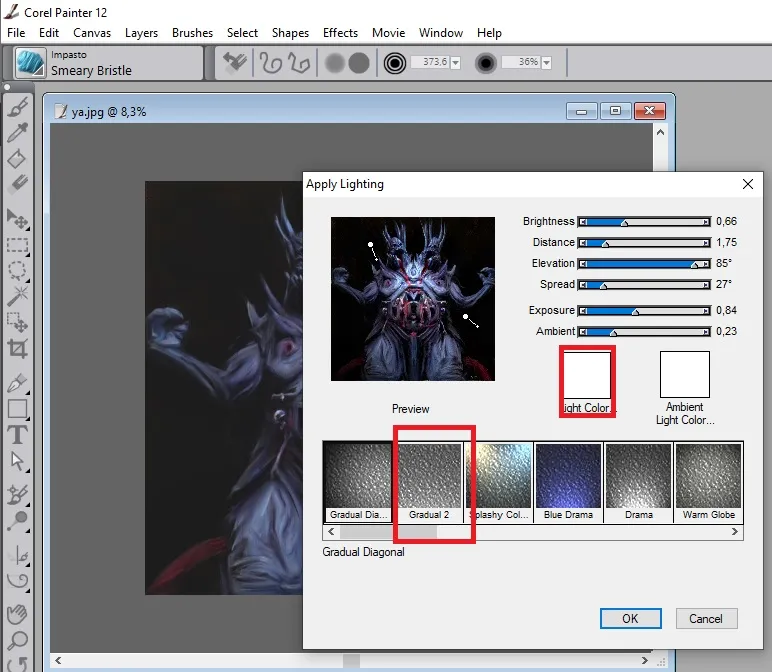Screen dimensions: 772x672
Task: Open the Ambient Light Color swatch
Action: click(684, 374)
